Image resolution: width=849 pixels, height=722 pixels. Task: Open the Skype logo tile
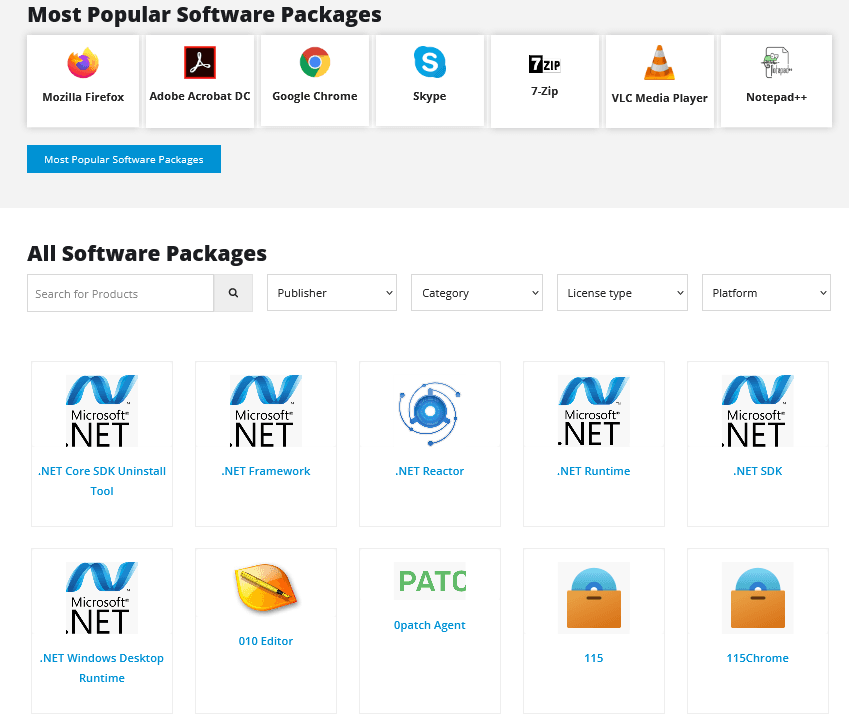tap(429, 62)
